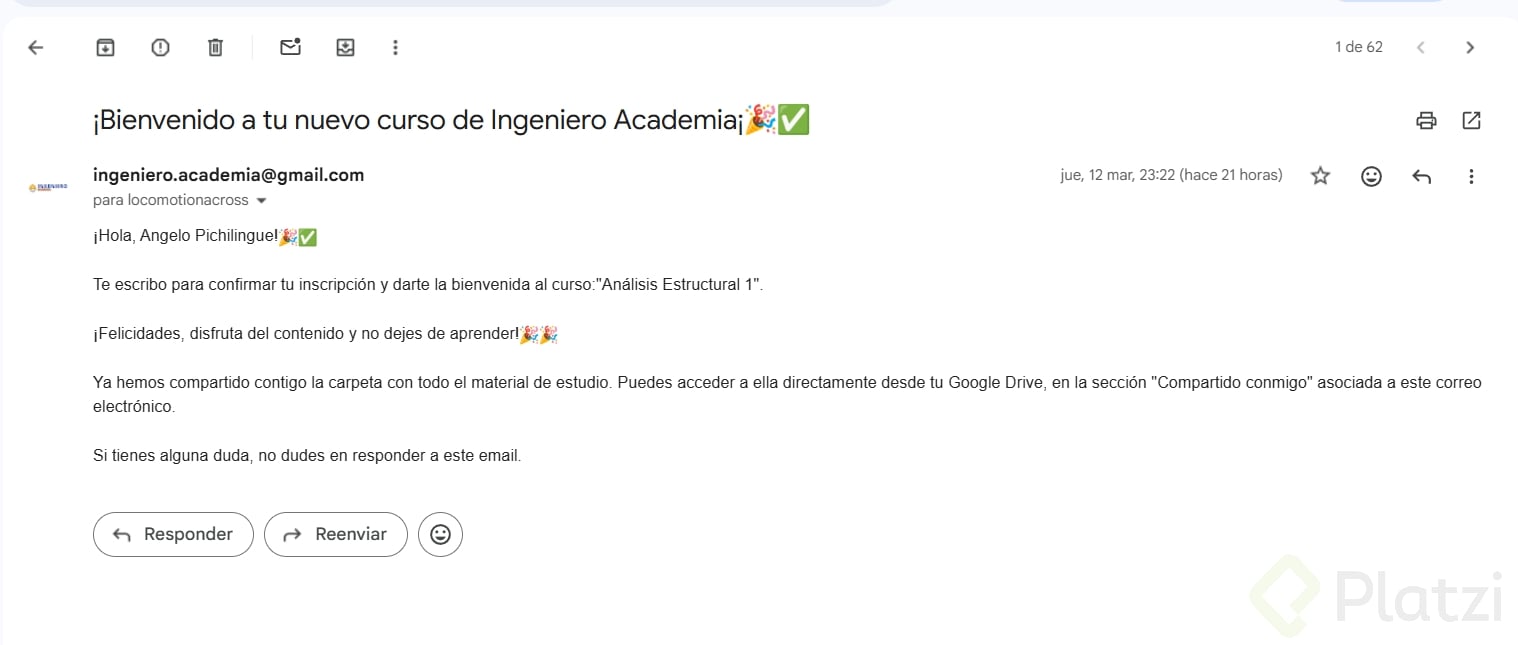The width and height of the screenshot is (1518, 645).
Task: Go to the next email conversation
Action: (1469, 47)
